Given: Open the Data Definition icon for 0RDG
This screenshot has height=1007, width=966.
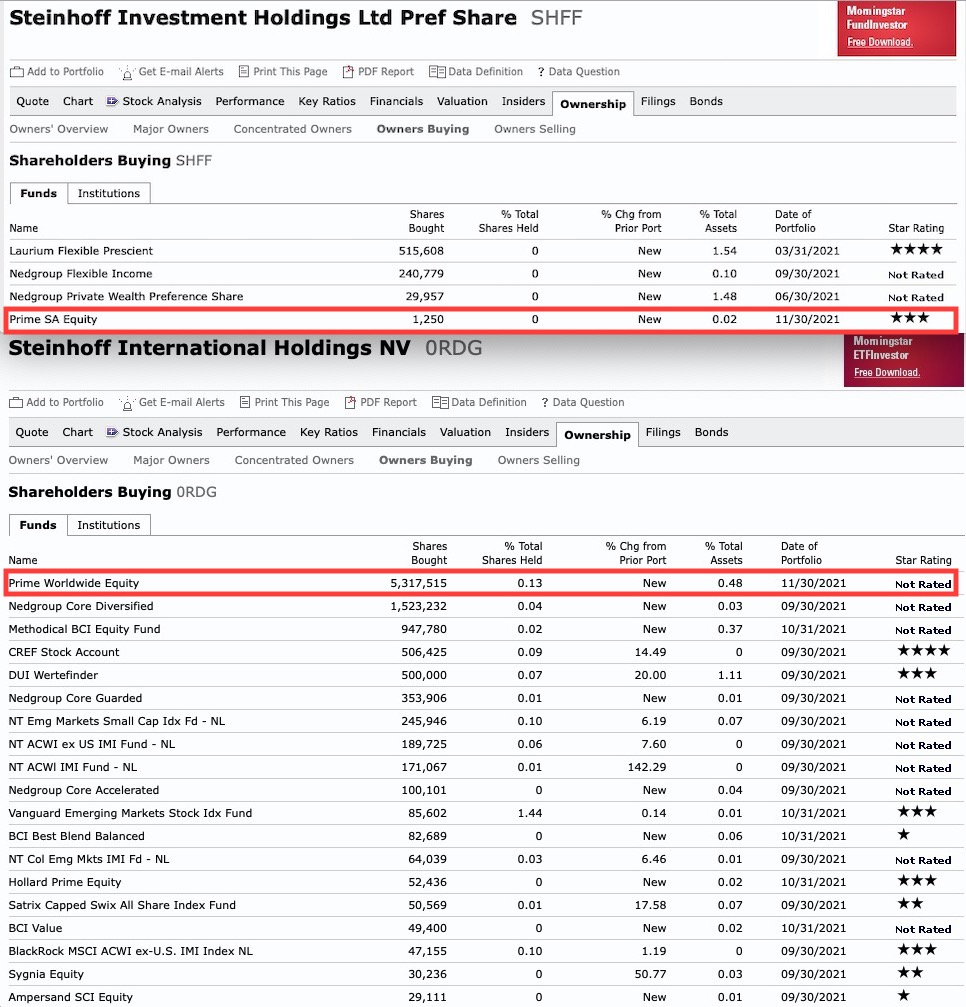Looking at the screenshot, I should pyautogui.click(x=439, y=402).
